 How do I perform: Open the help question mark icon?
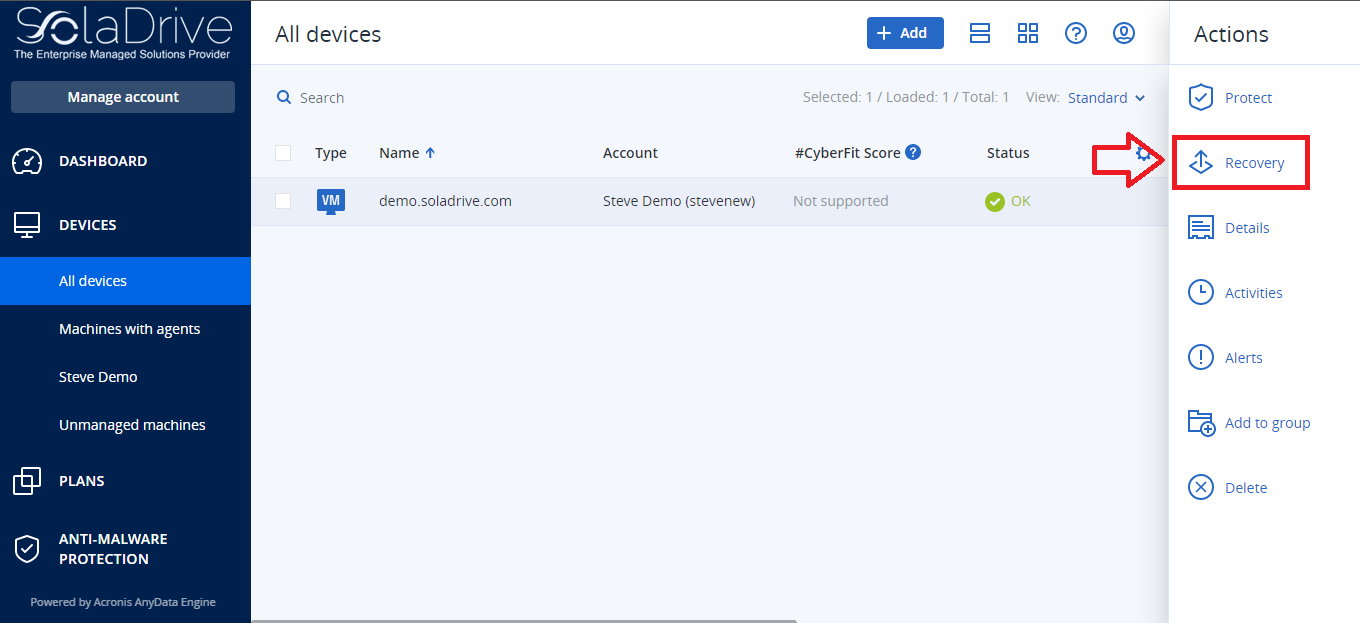click(1076, 33)
